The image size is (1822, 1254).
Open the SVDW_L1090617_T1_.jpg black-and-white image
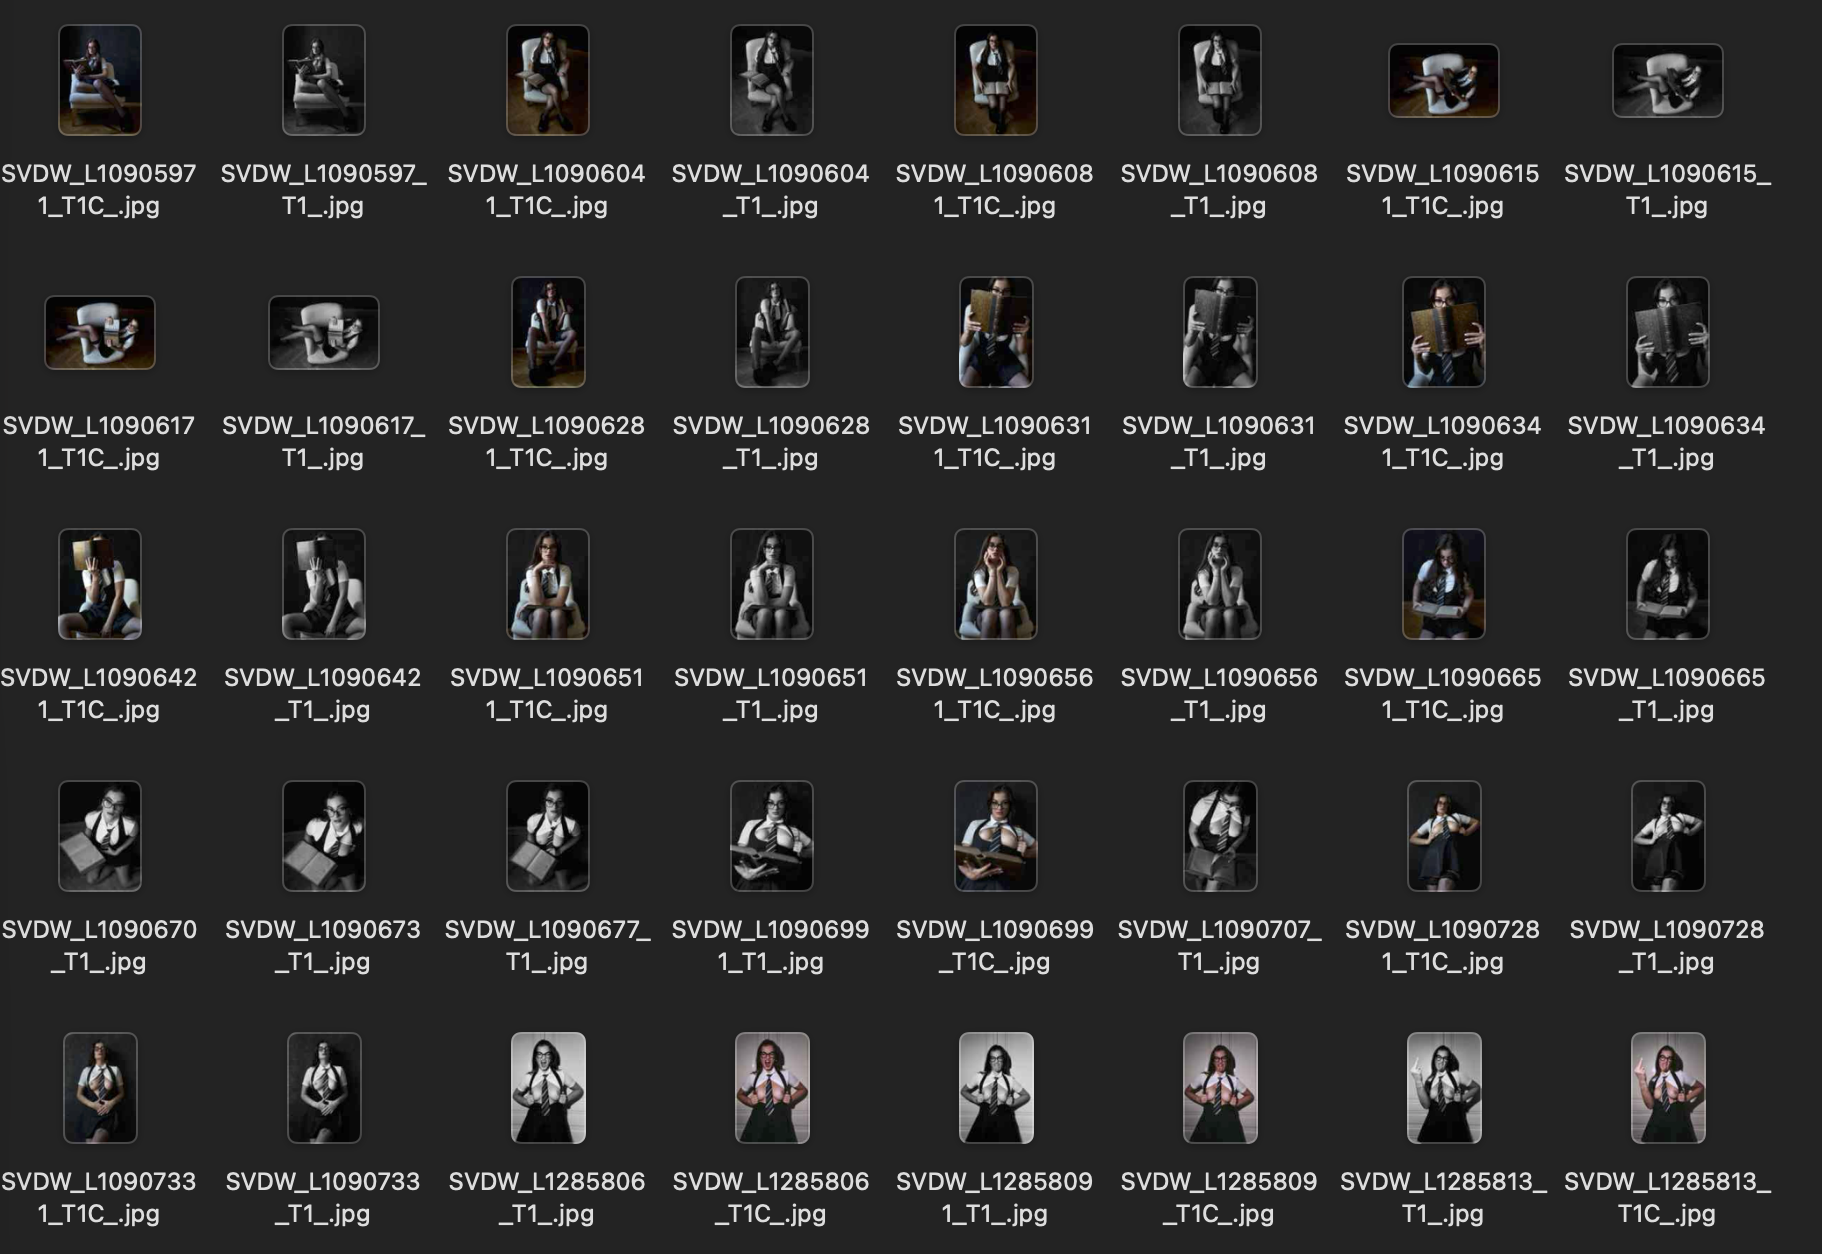tap(323, 333)
